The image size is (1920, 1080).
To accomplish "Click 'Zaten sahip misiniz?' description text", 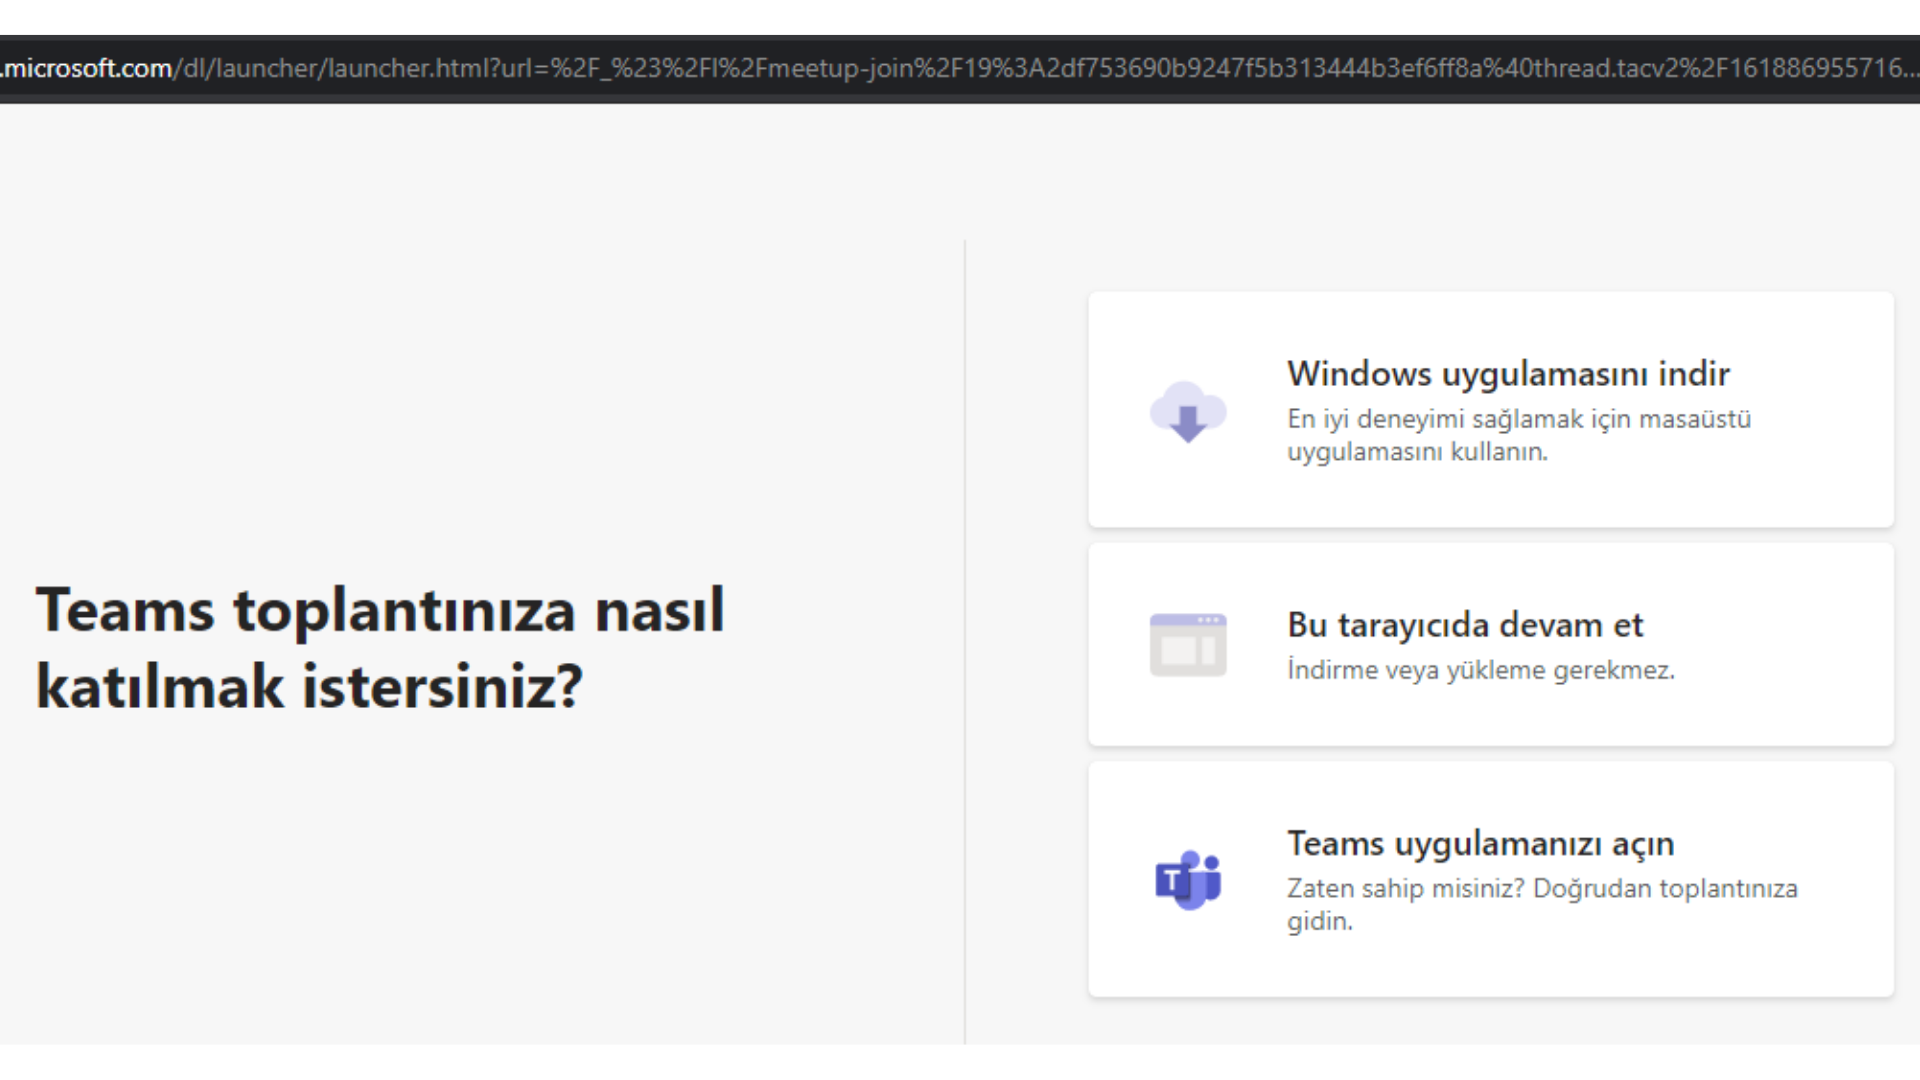I will (1542, 904).
